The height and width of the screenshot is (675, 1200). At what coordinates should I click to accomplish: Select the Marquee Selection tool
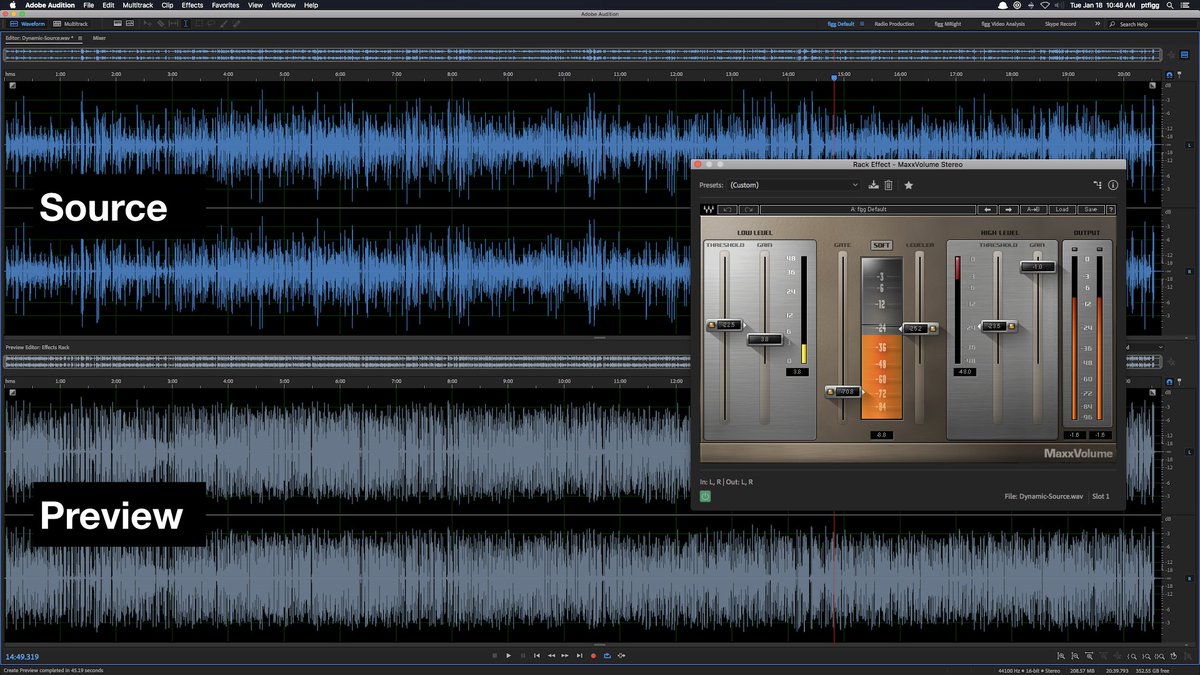(x=198, y=24)
